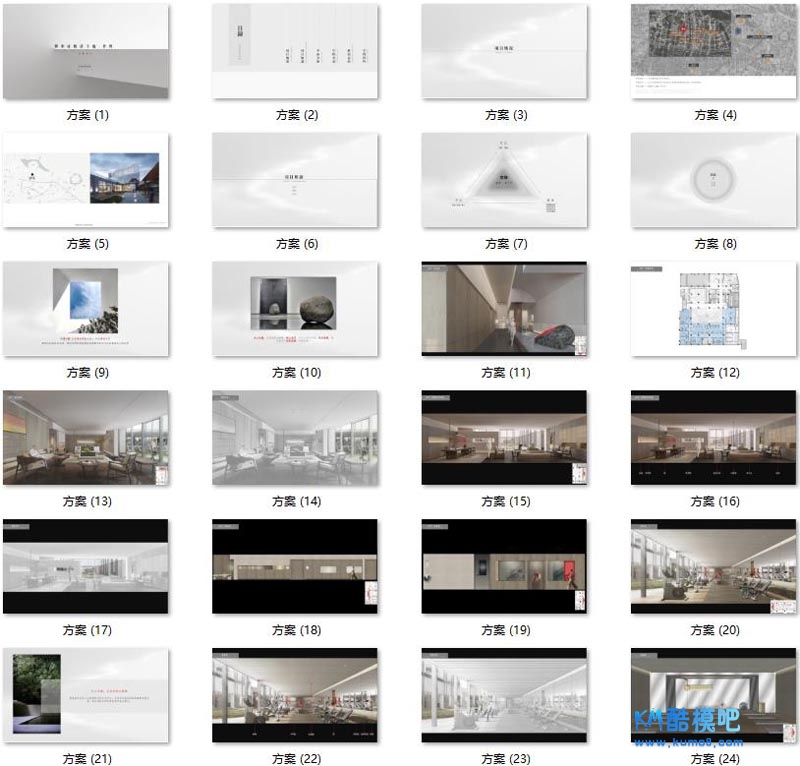Click the 方案 (8) circle diagram thumbnail

(x=714, y=181)
